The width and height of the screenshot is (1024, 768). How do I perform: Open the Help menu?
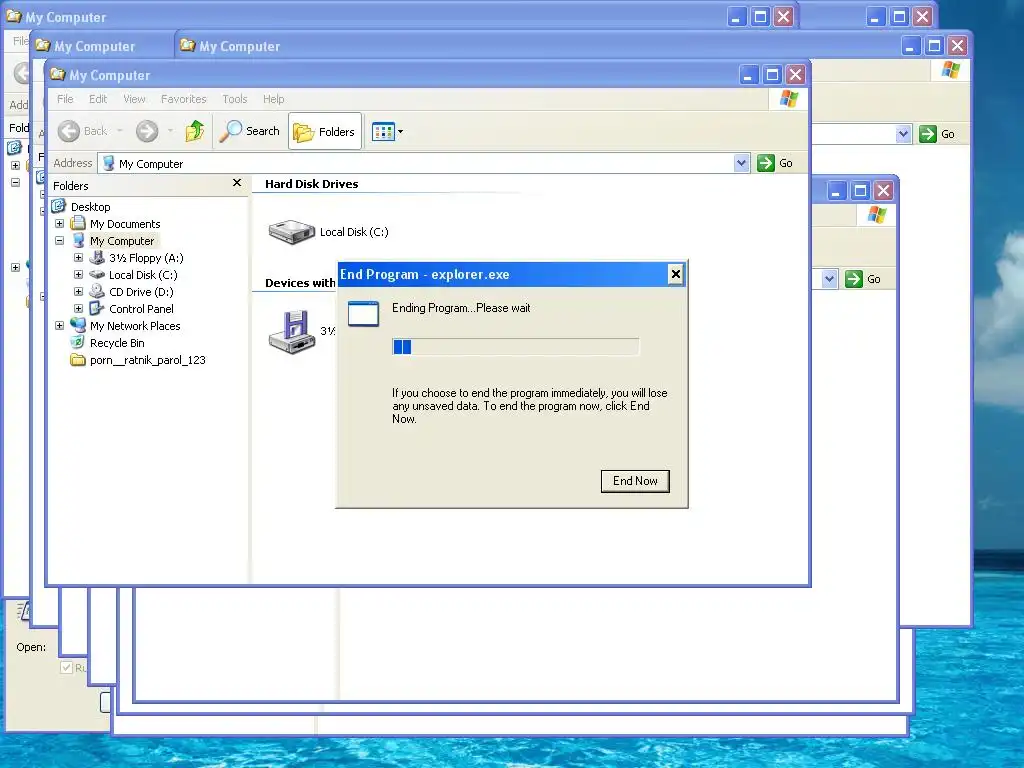[x=274, y=99]
